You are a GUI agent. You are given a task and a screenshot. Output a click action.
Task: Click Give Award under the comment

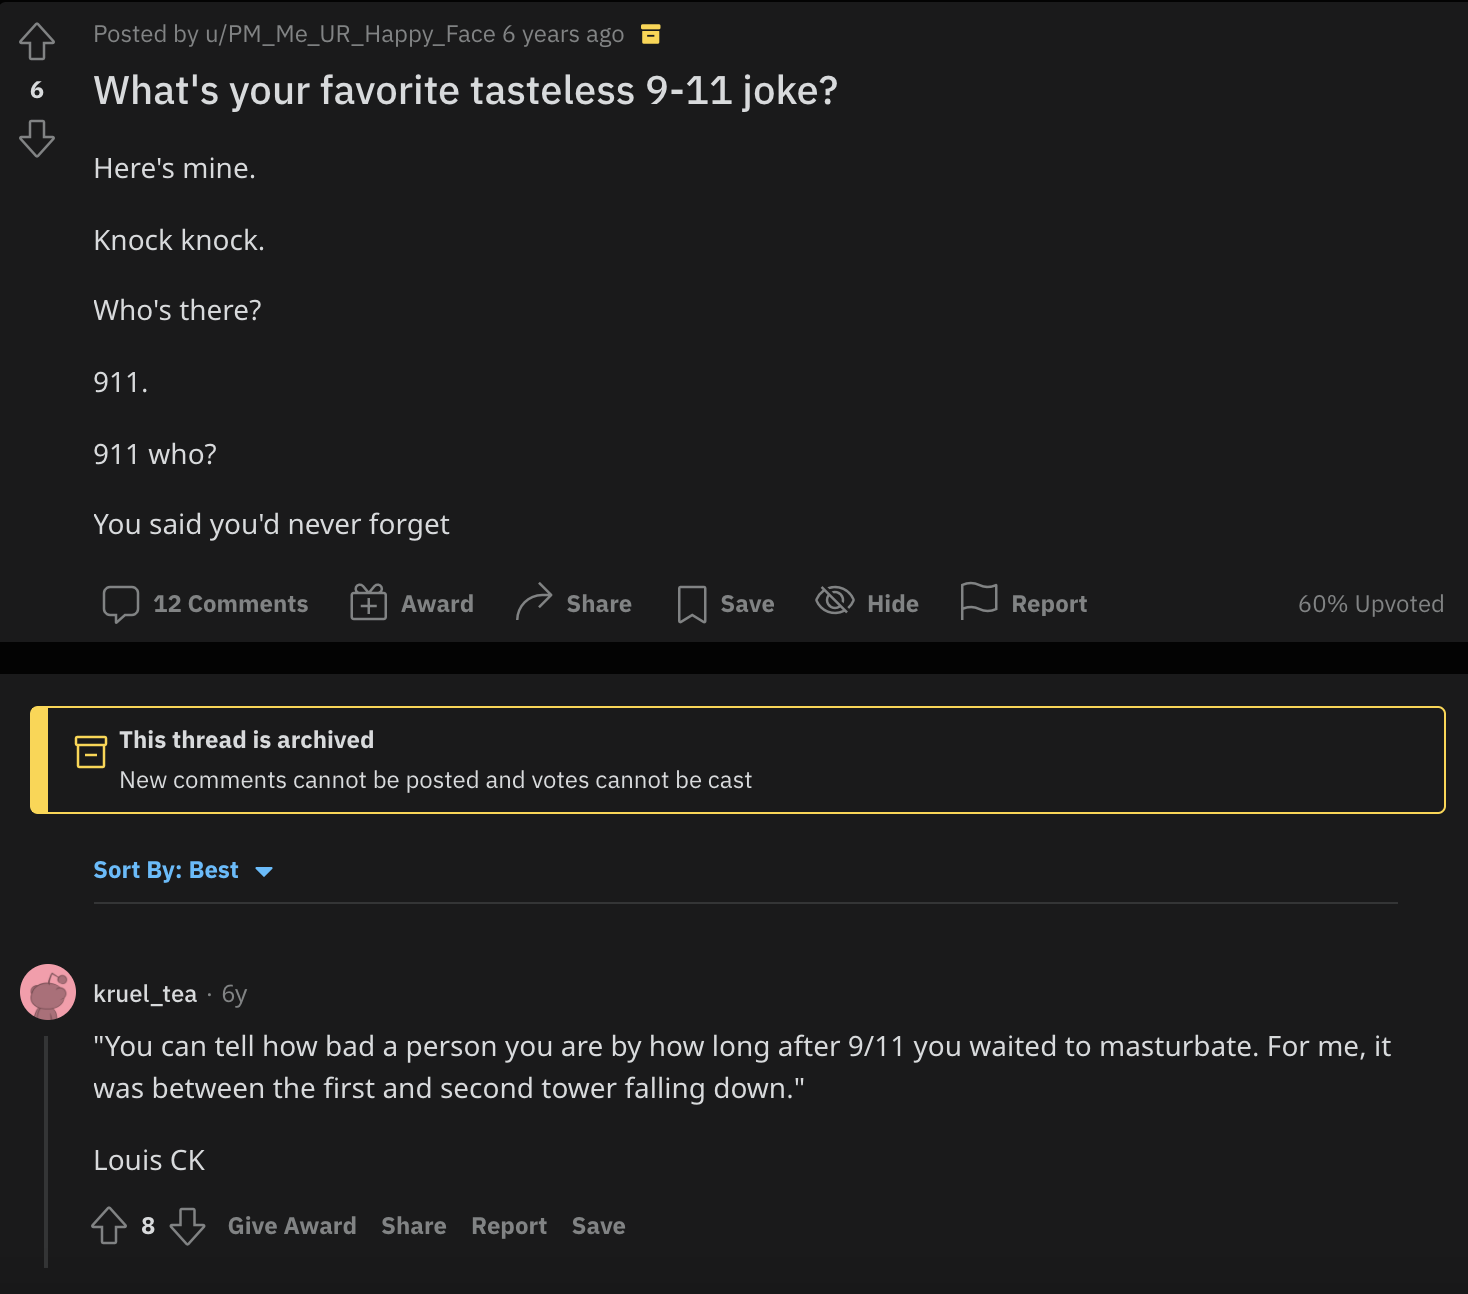pos(291,1225)
